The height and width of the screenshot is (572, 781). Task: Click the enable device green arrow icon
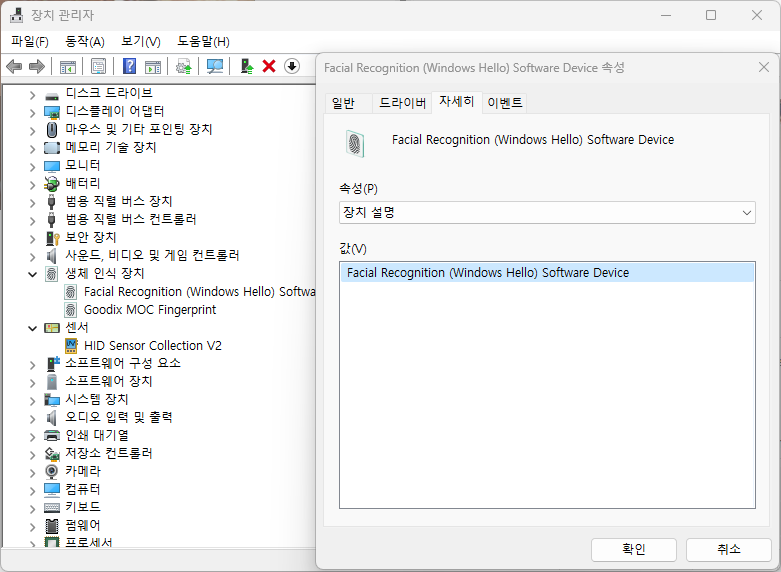pyautogui.click(x=247, y=66)
